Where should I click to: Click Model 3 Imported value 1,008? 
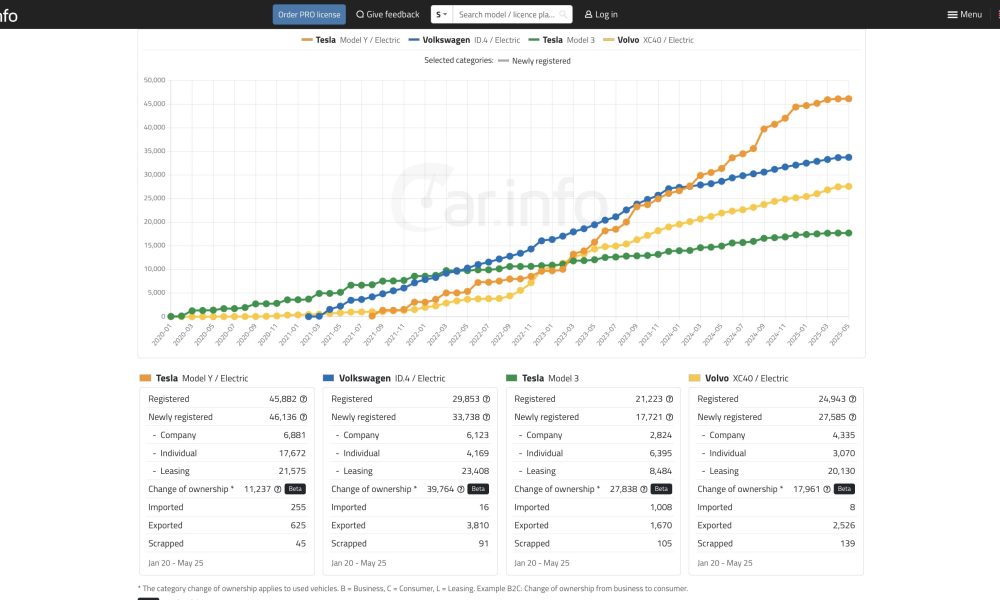click(x=661, y=508)
